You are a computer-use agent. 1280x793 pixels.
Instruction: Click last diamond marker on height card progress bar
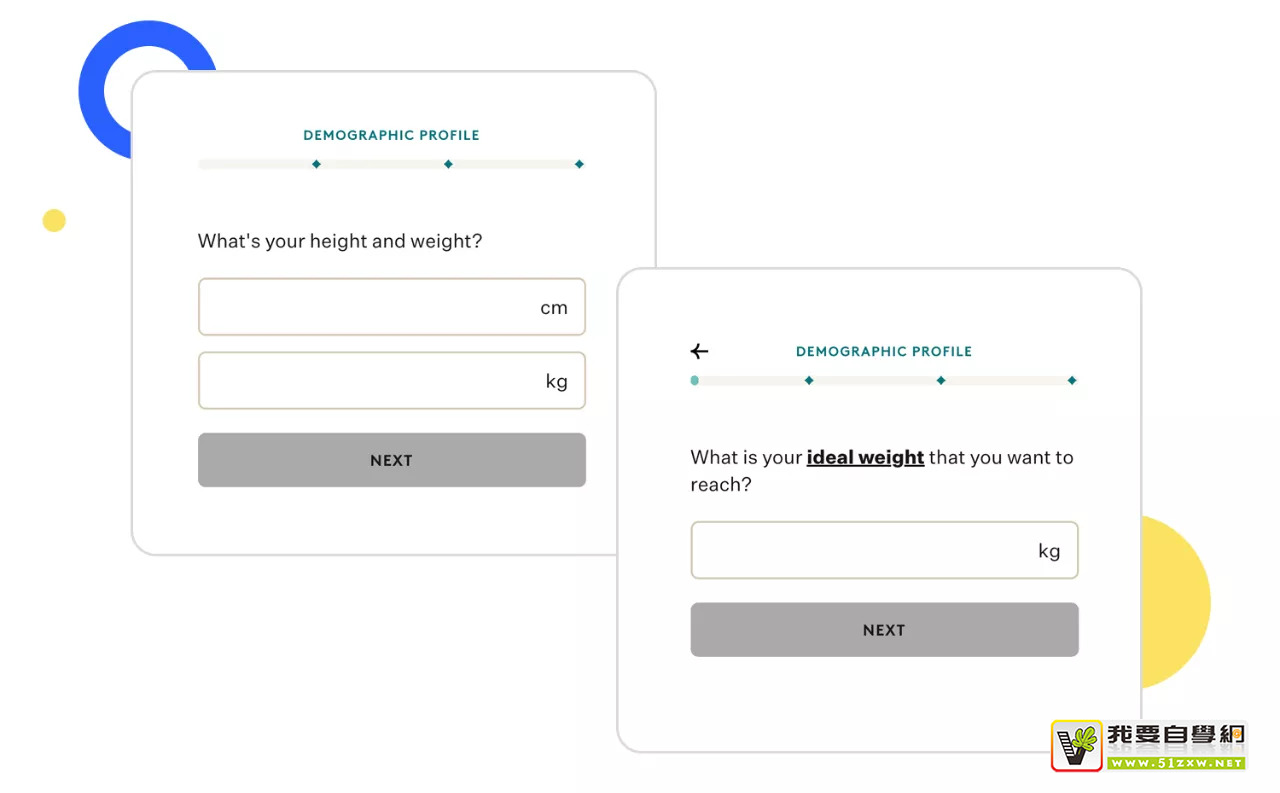[579, 164]
